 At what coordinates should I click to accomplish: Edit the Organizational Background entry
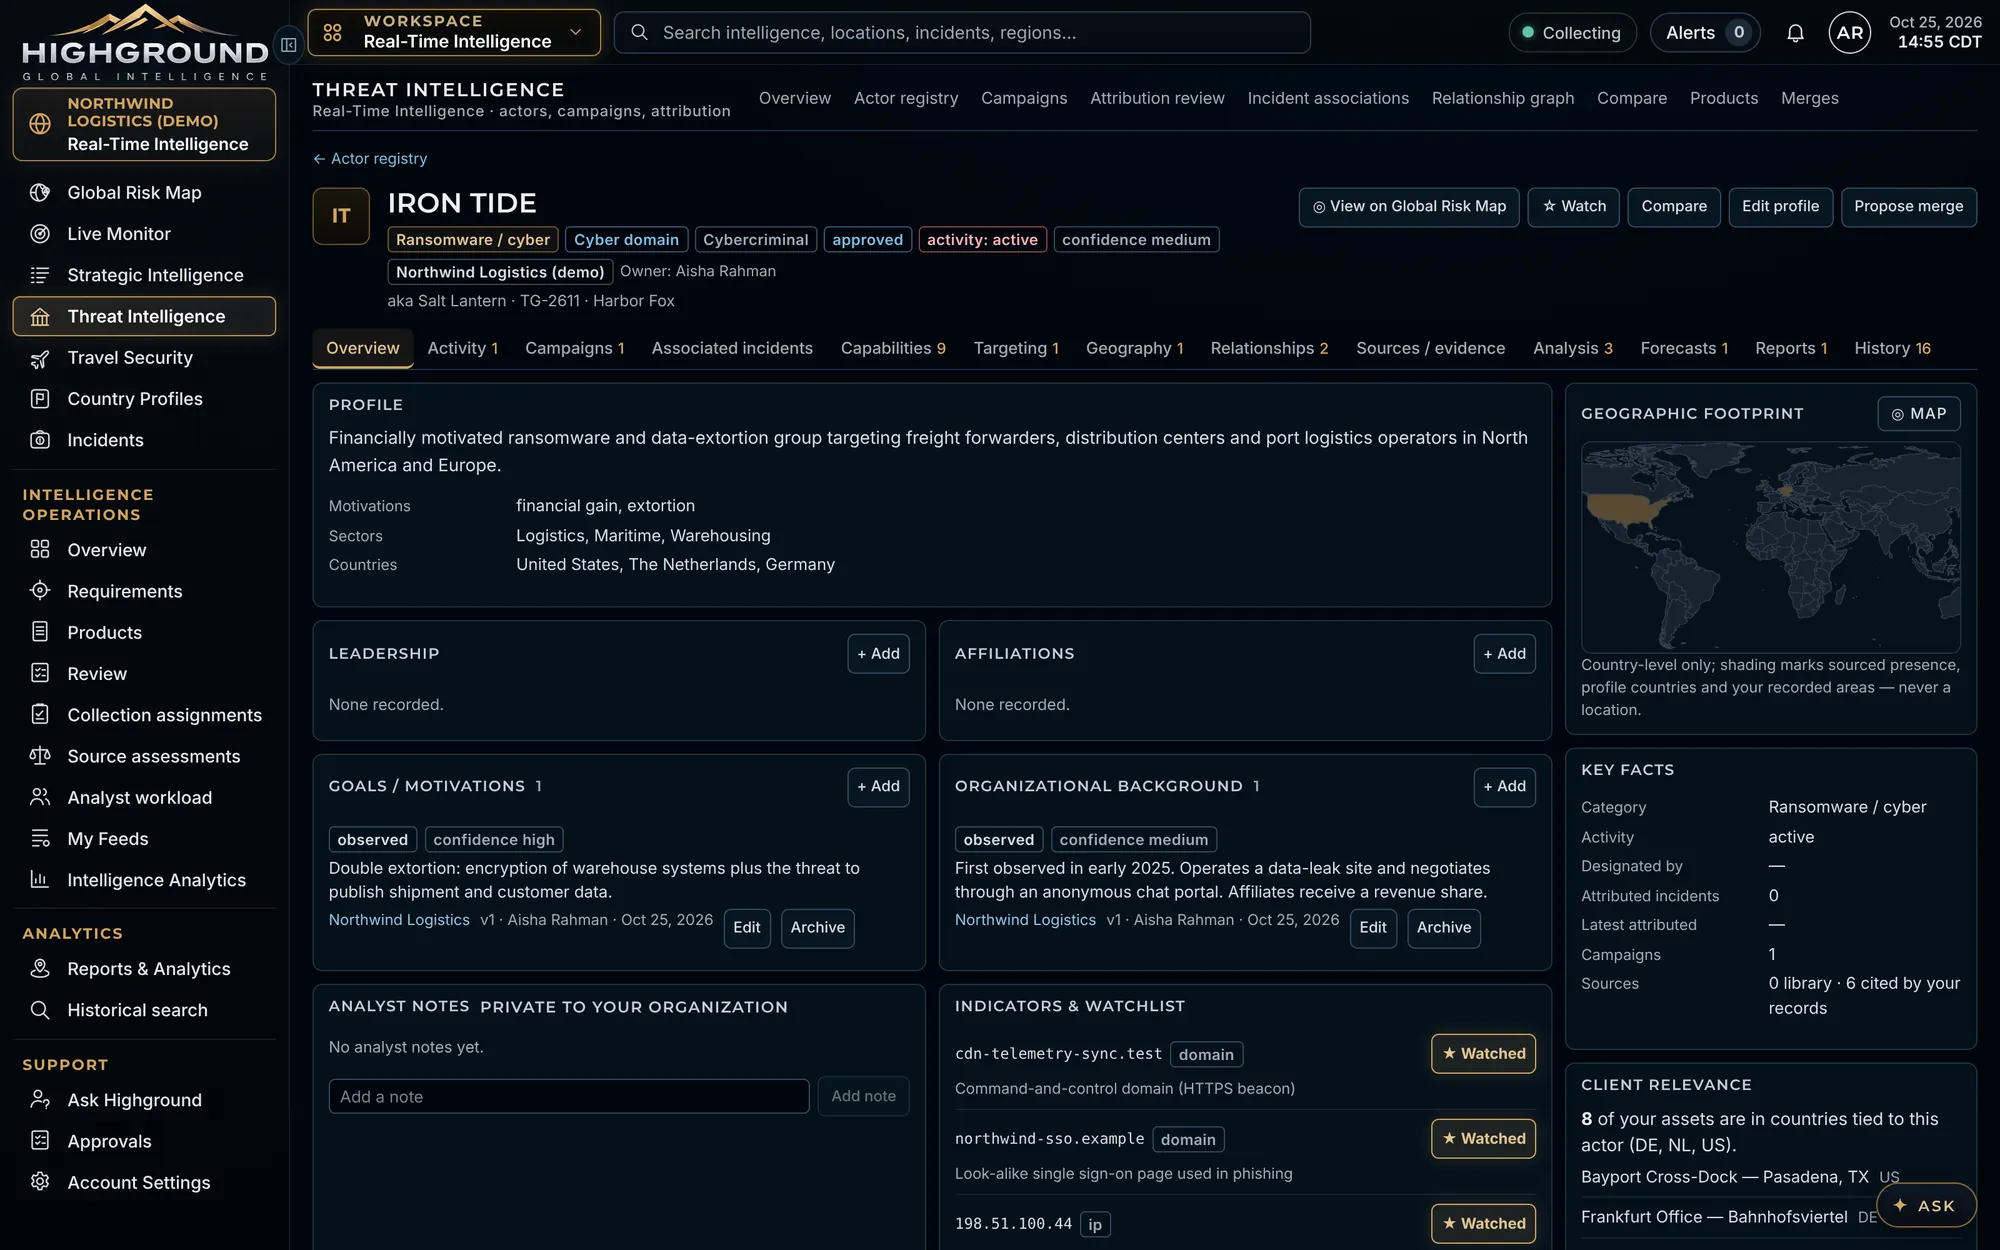[x=1373, y=928]
